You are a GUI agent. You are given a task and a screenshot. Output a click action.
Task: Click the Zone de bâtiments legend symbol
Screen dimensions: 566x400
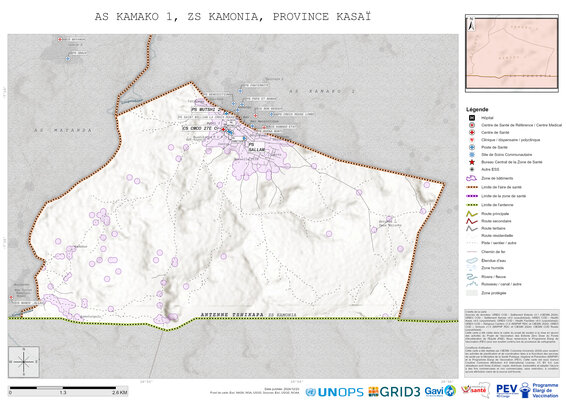(x=472, y=178)
